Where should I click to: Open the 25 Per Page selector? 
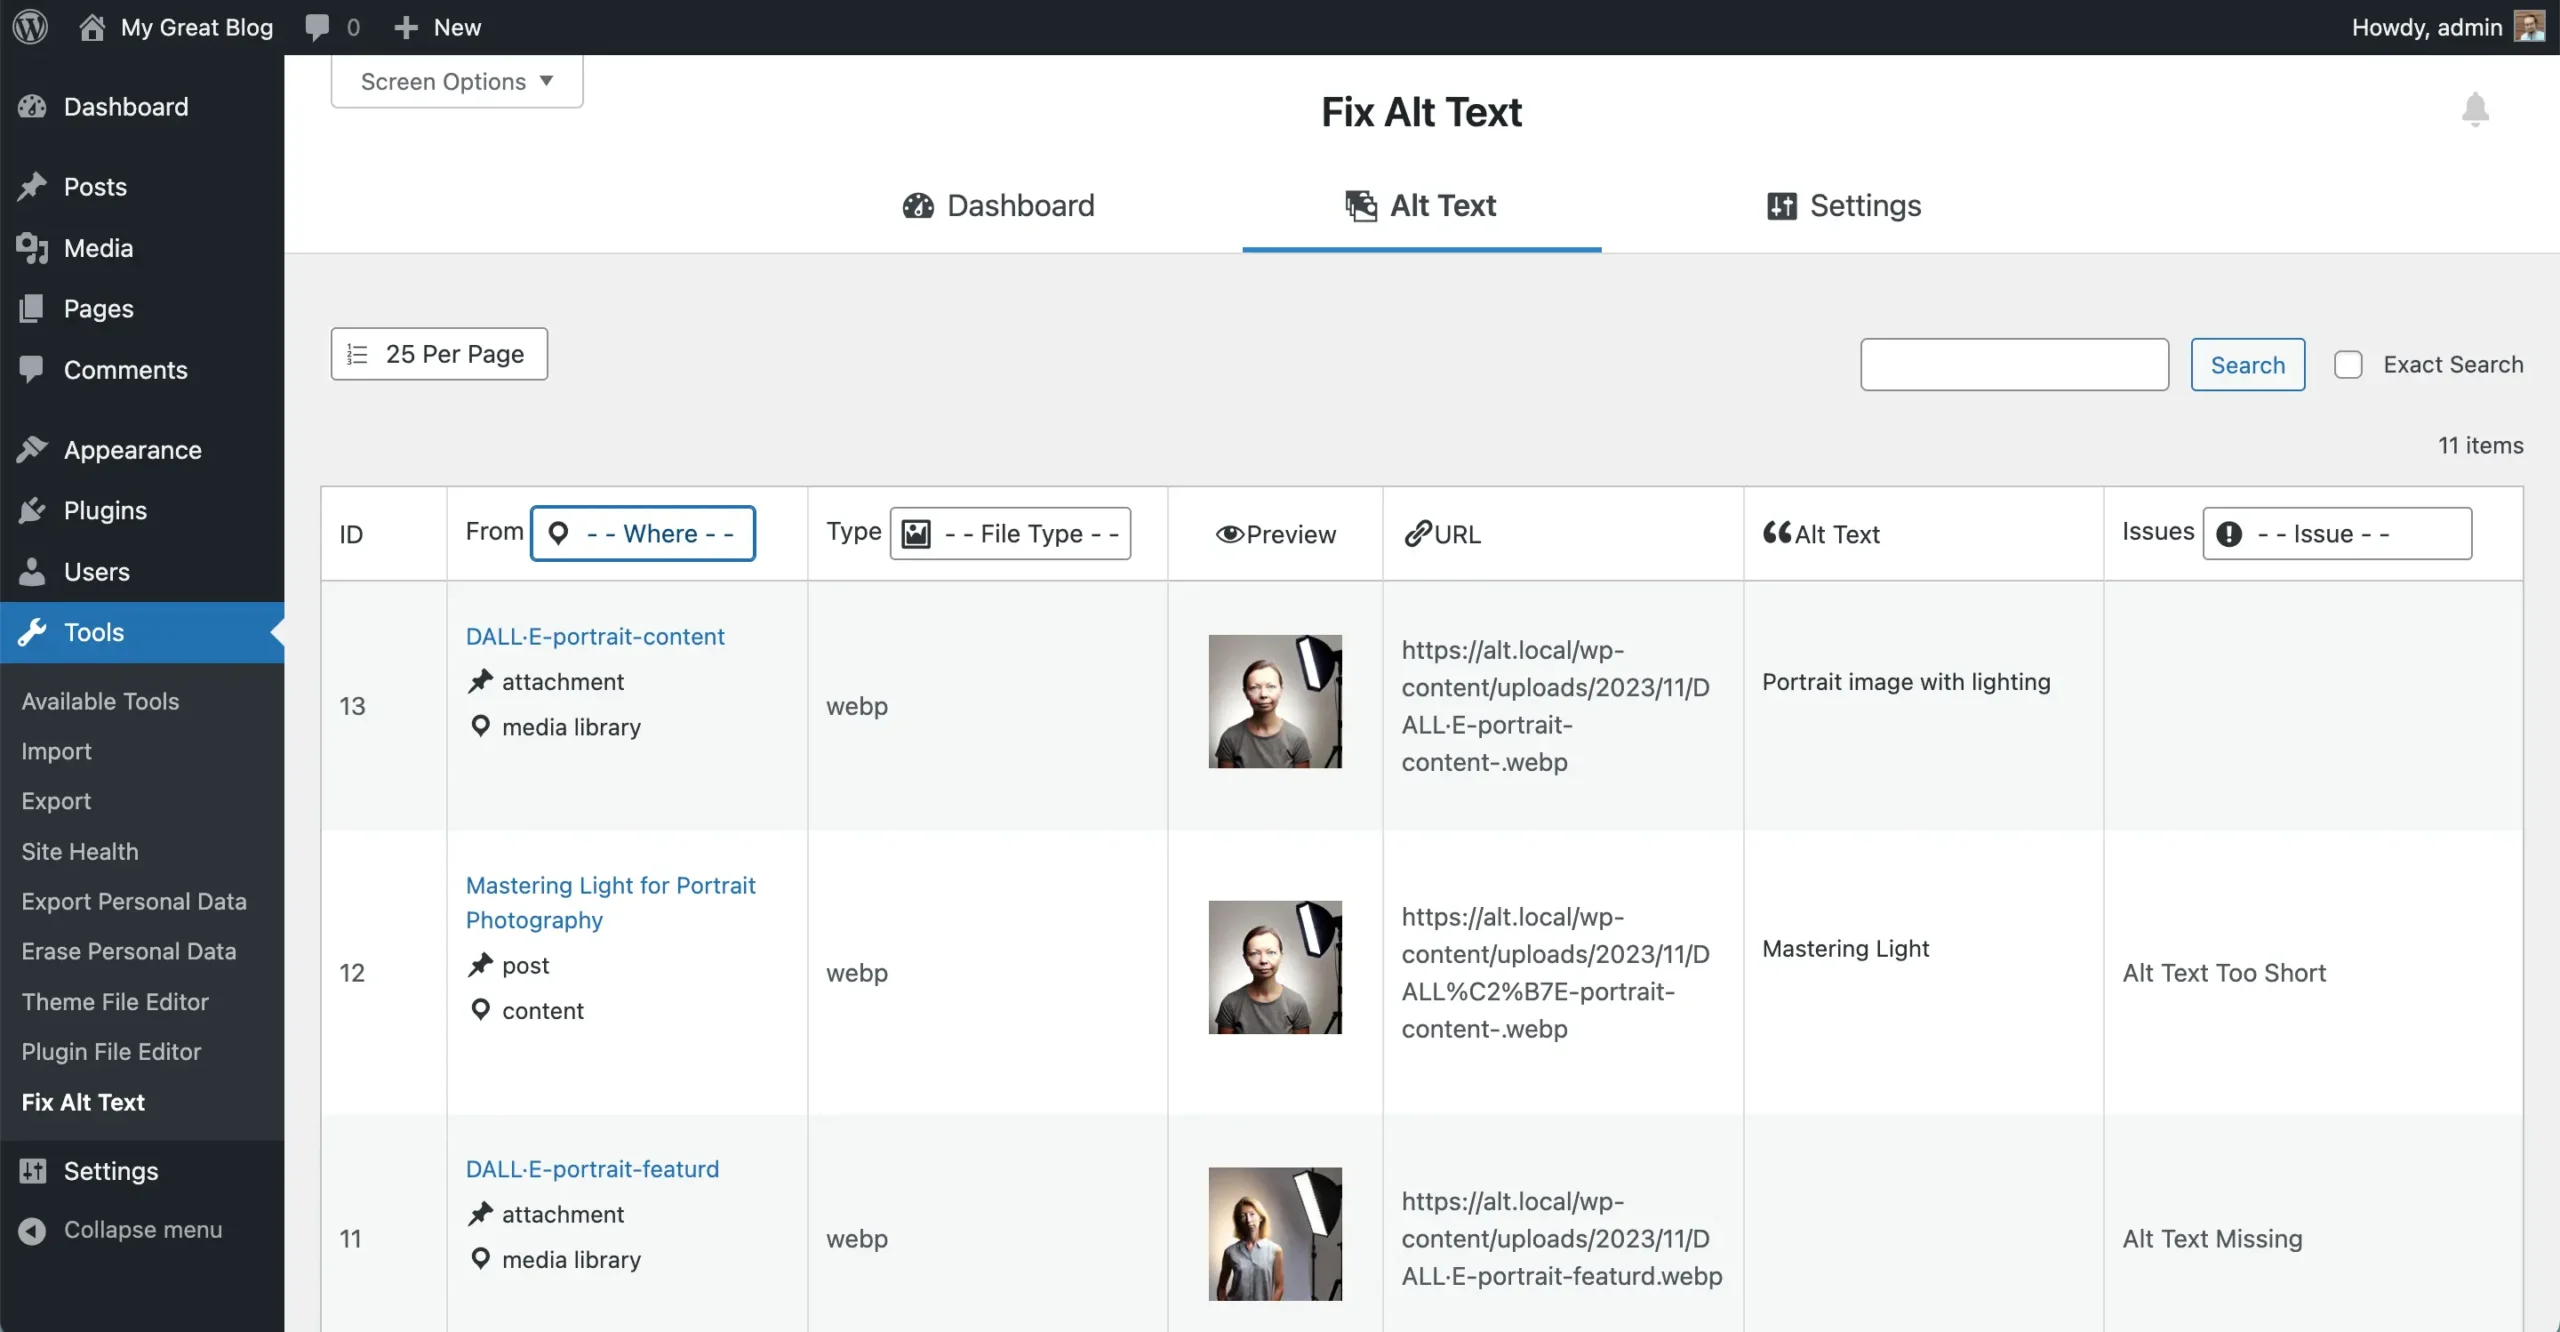point(439,354)
